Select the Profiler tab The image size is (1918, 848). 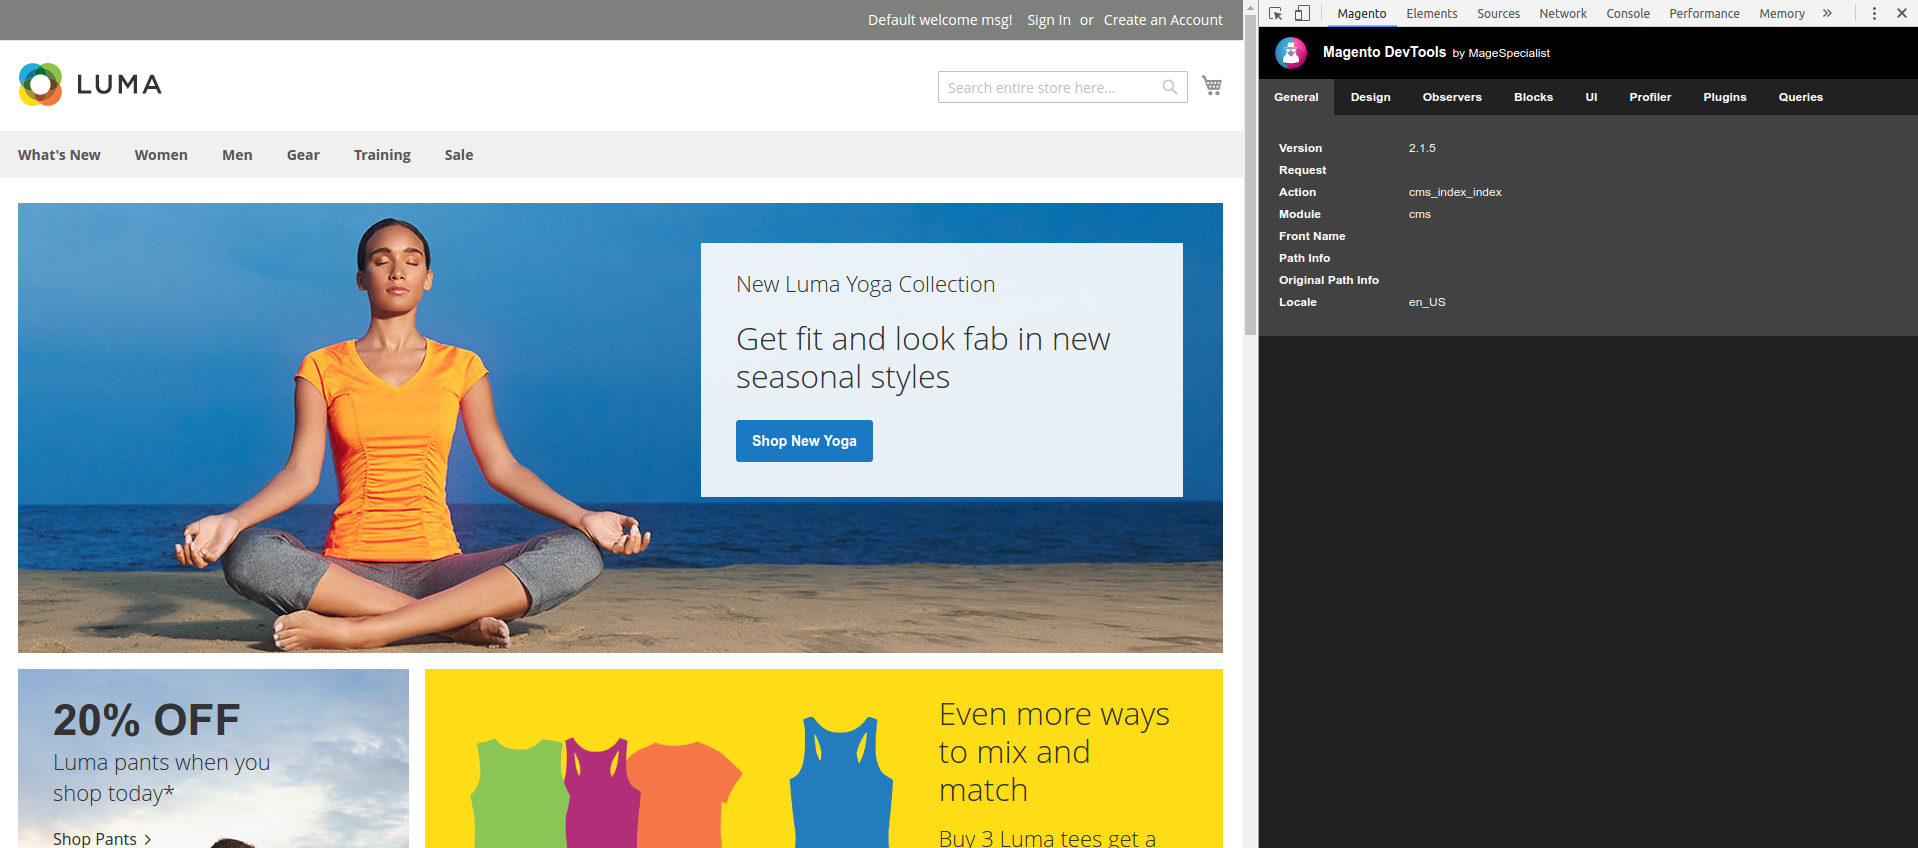[1650, 97]
